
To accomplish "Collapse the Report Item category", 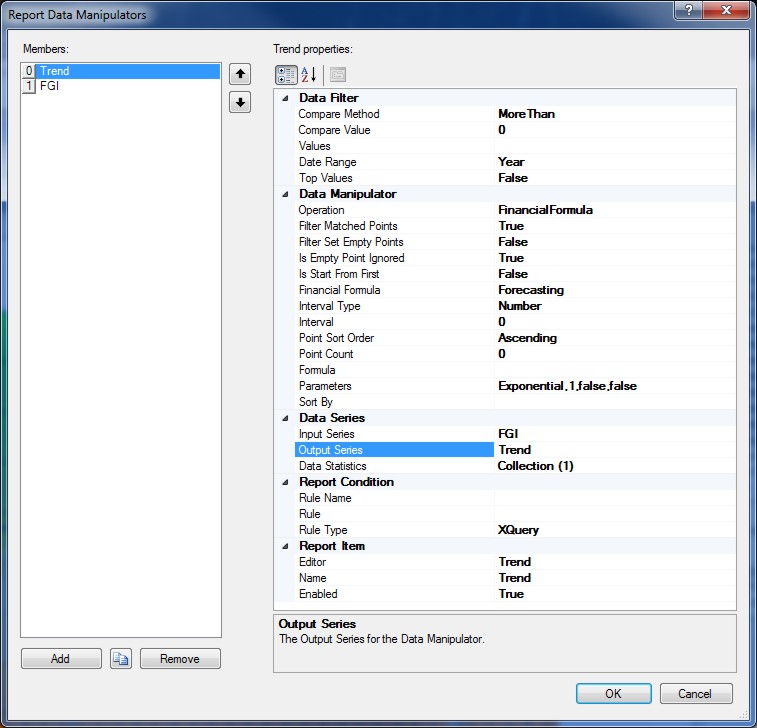I will pyautogui.click(x=285, y=546).
